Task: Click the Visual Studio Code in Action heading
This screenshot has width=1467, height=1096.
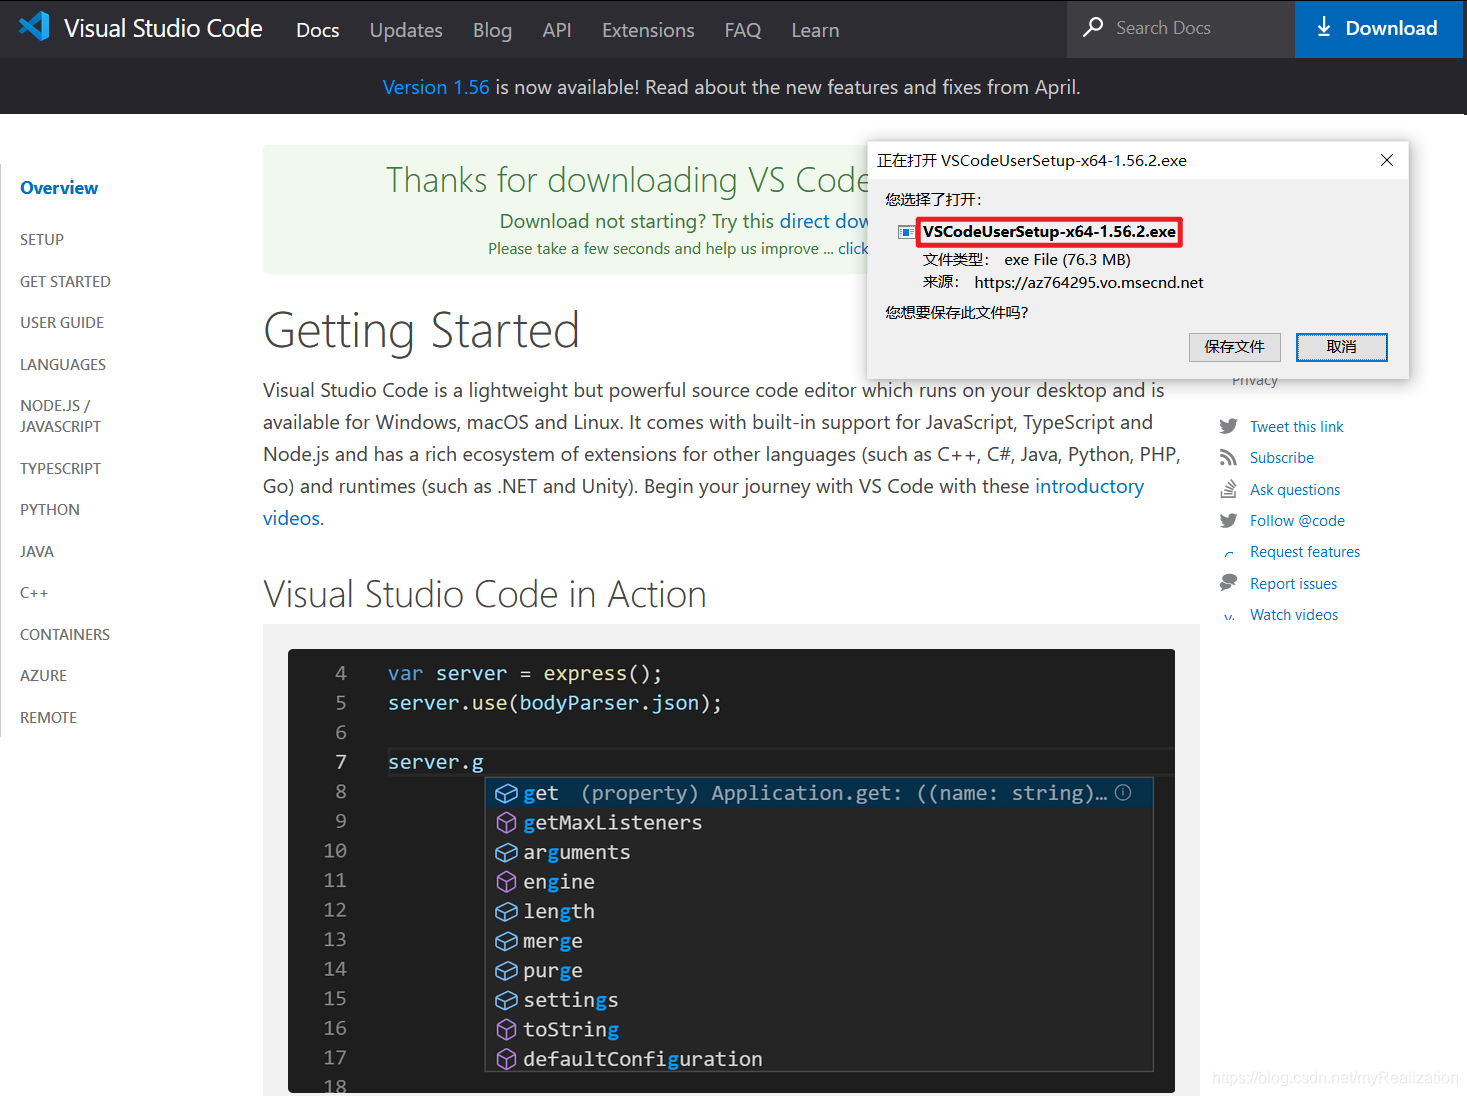Action: (x=485, y=594)
